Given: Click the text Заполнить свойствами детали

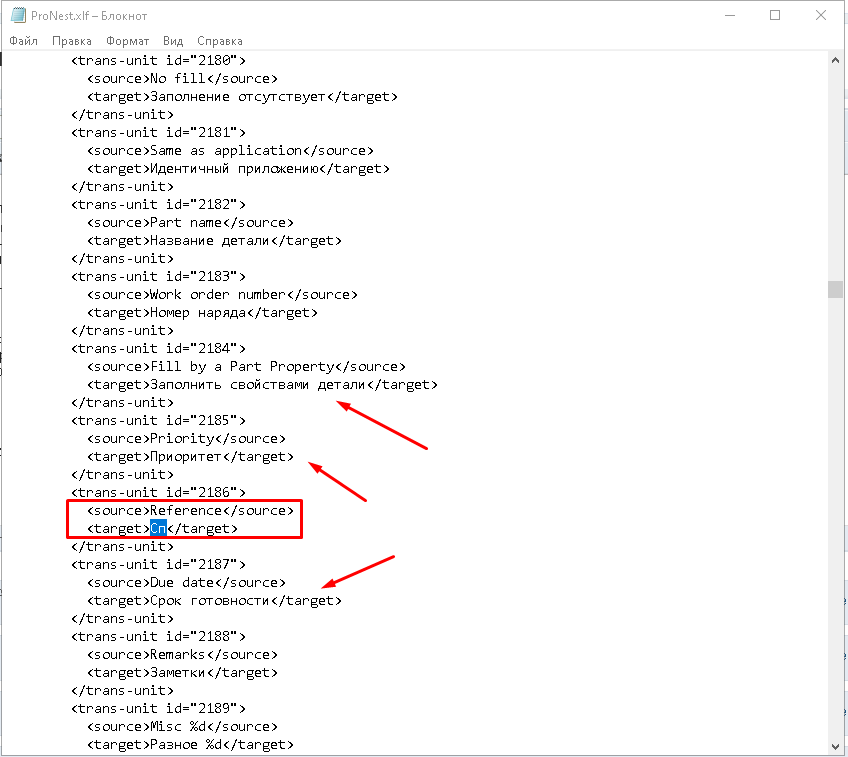Looking at the screenshot, I should (258, 384).
